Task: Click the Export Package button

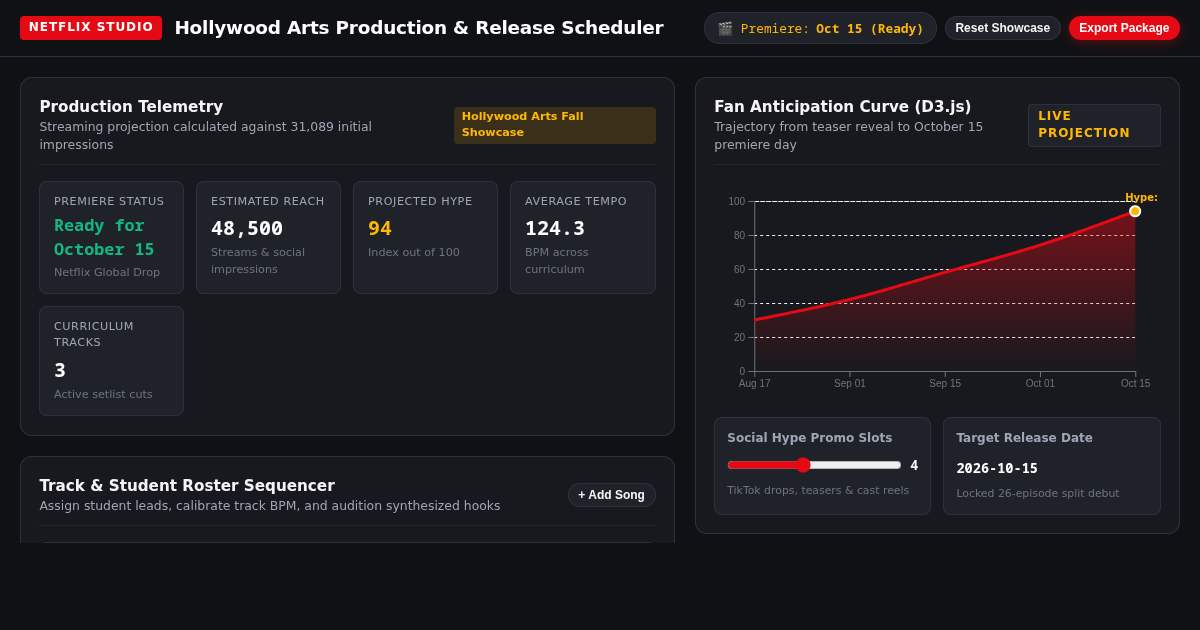Action: [x=1124, y=28]
